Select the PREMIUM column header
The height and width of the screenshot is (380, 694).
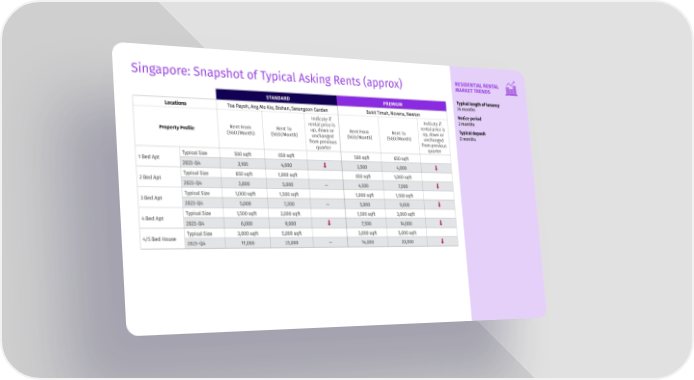(392, 104)
